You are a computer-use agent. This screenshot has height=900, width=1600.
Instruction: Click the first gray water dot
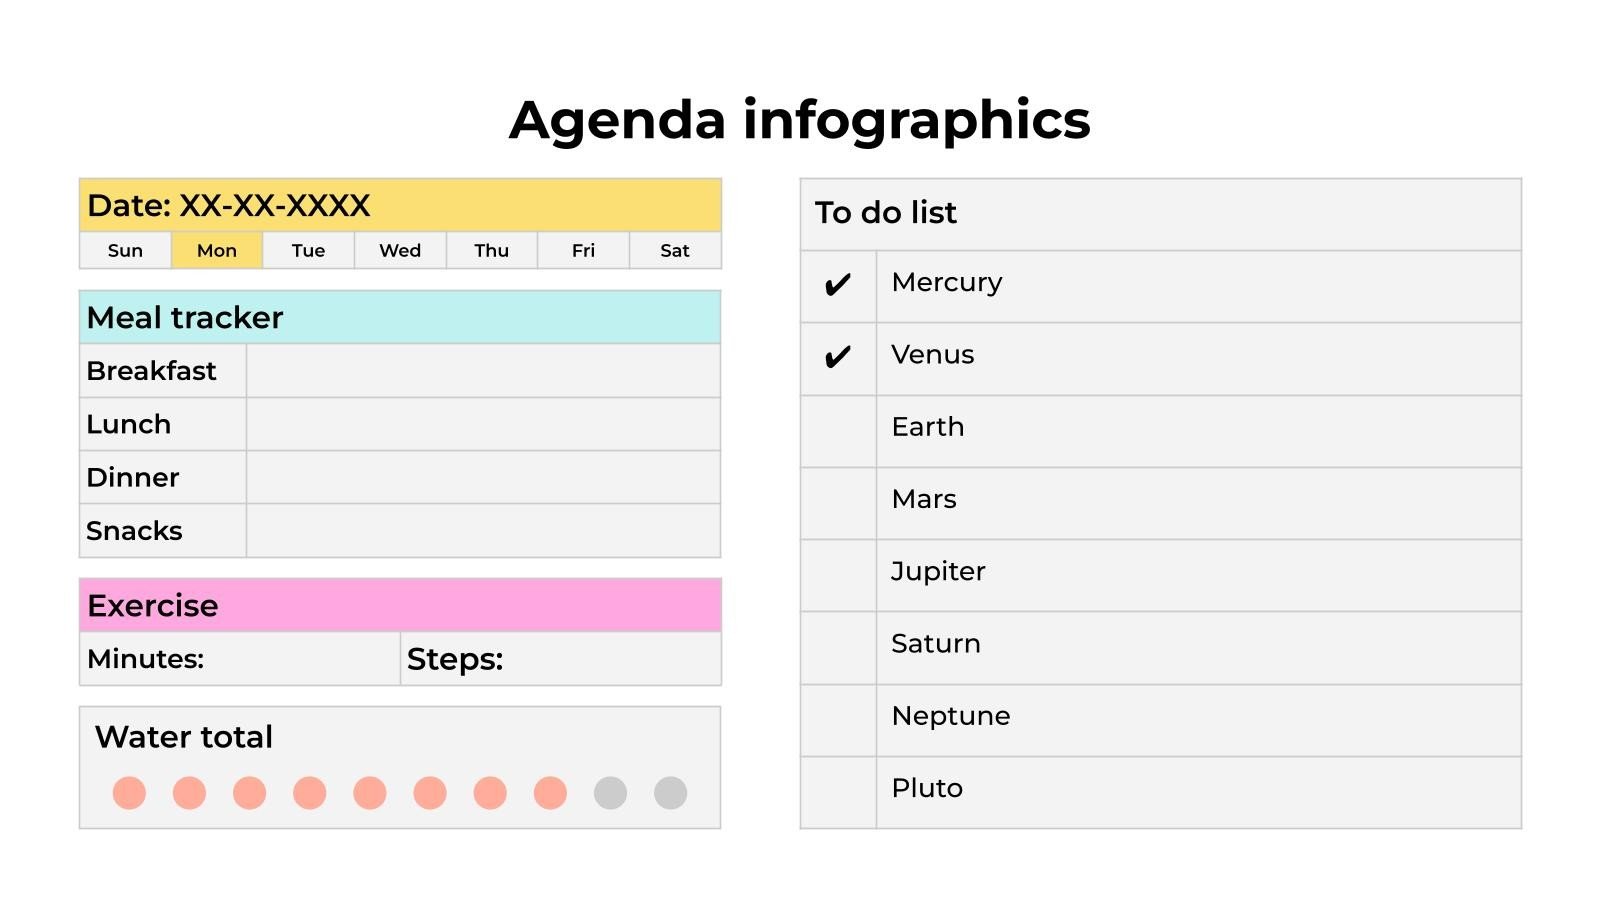tap(610, 793)
